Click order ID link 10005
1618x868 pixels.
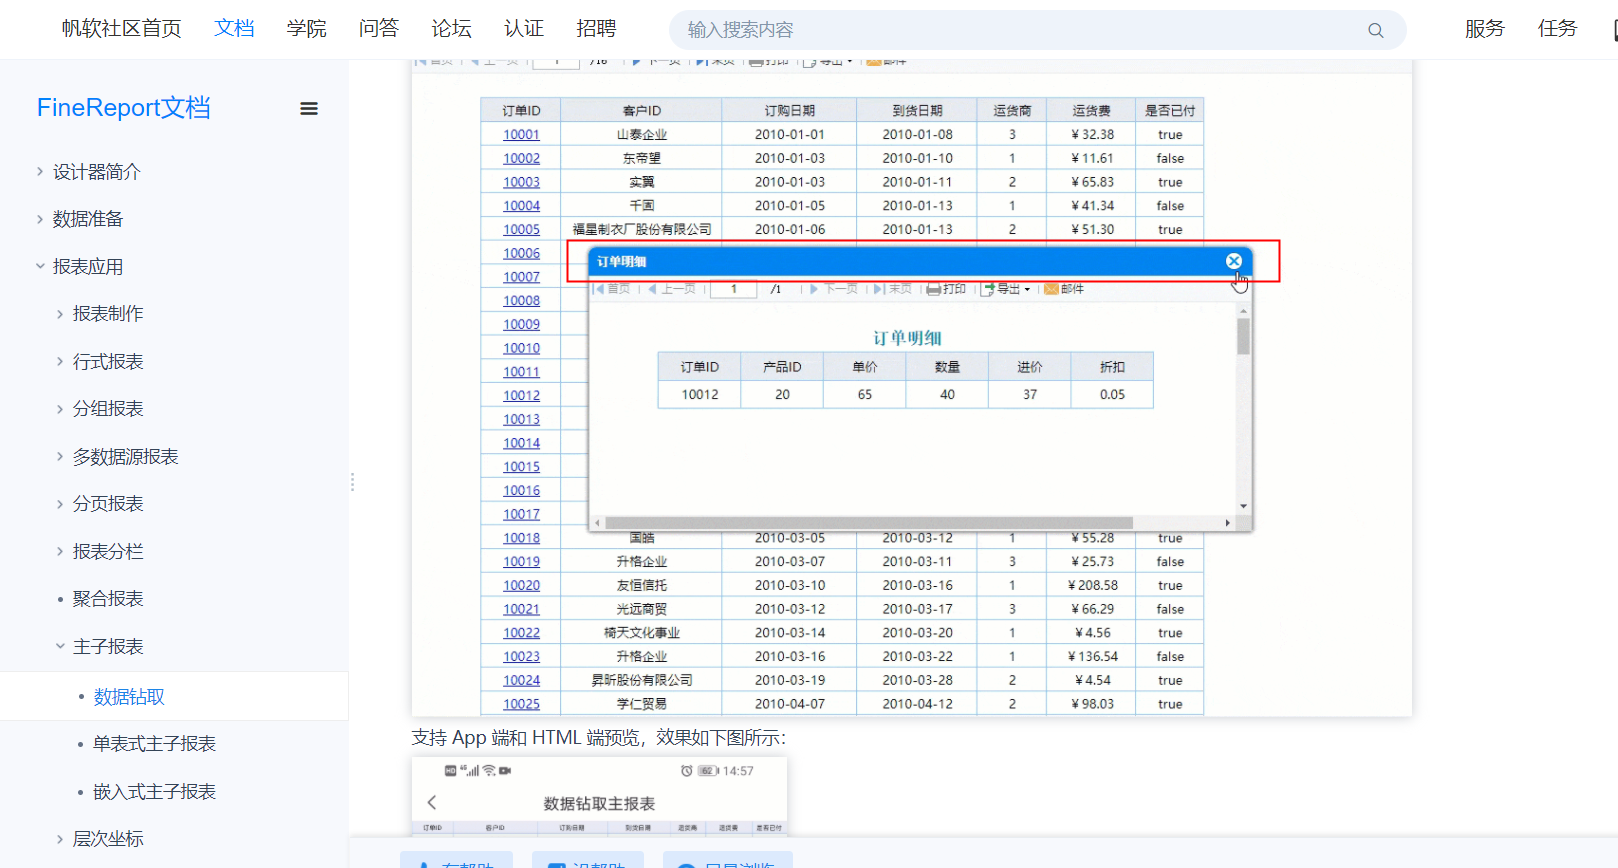tap(521, 230)
